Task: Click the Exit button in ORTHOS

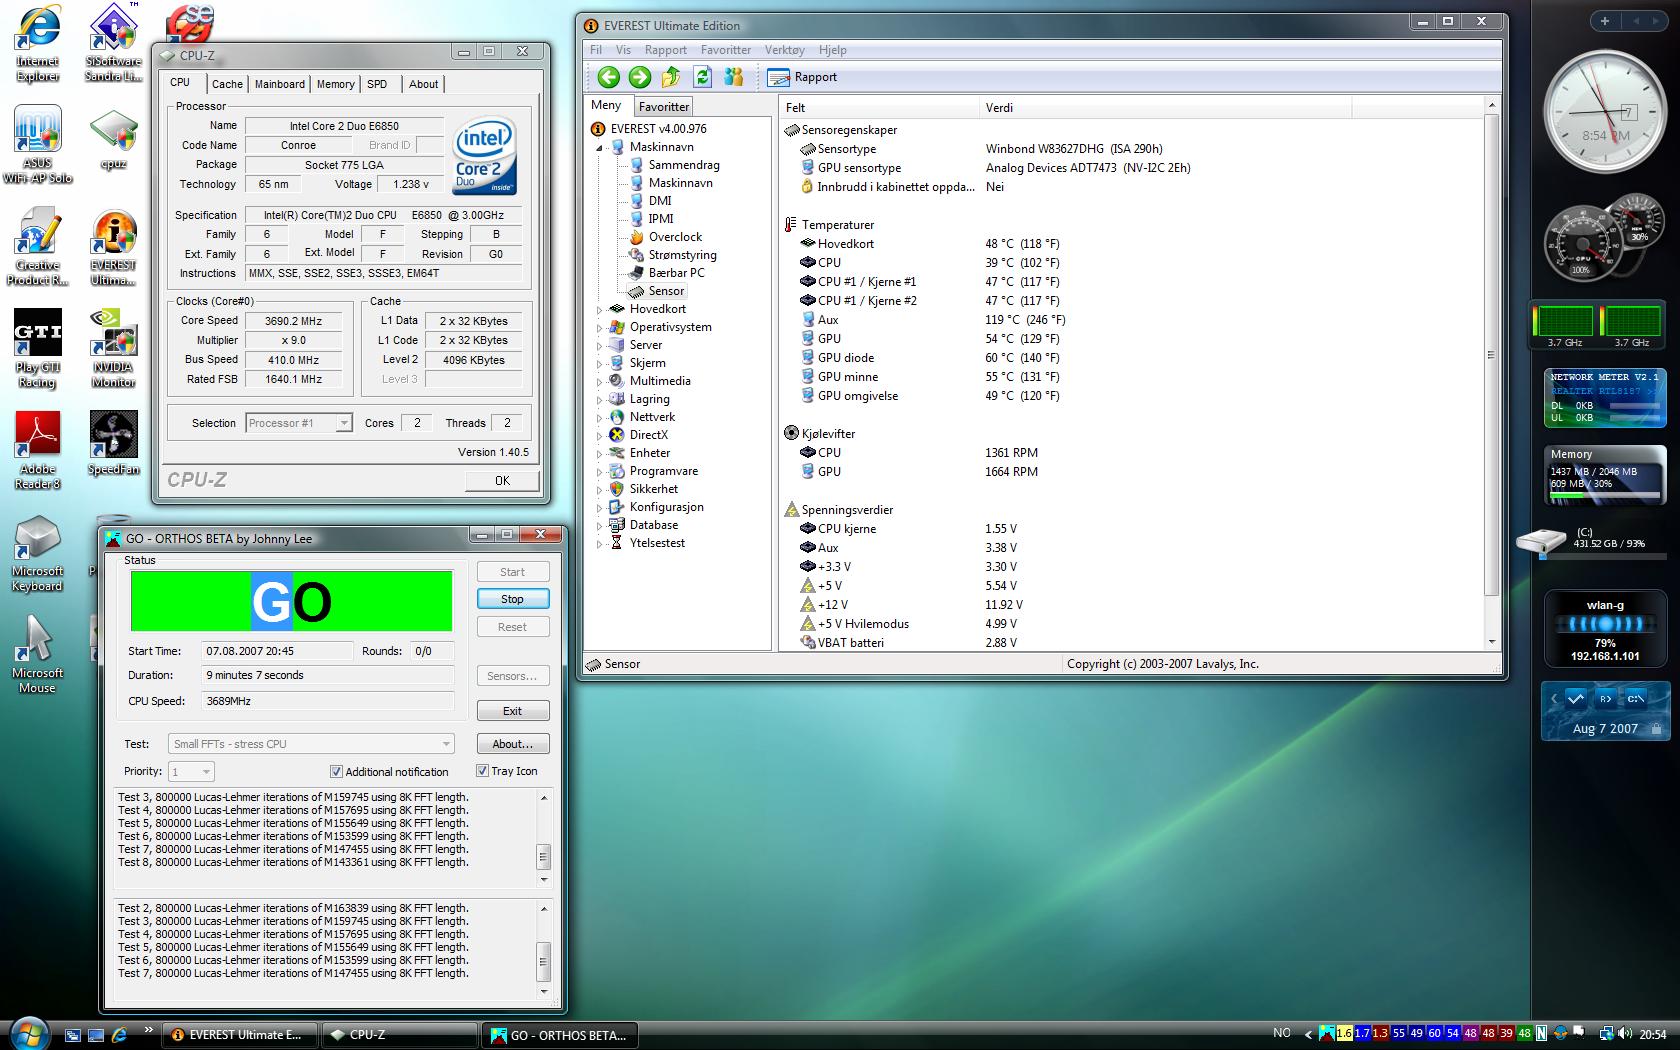Action: [512, 711]
